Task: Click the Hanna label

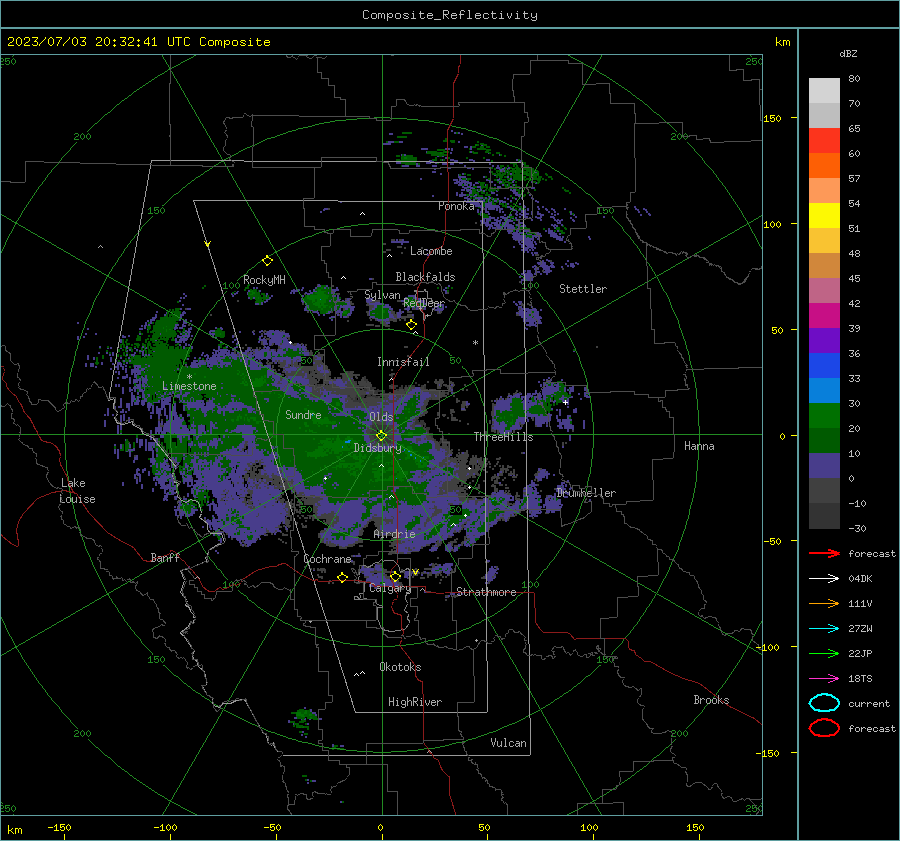Action: pyautogui.click(x=699, y=446)
